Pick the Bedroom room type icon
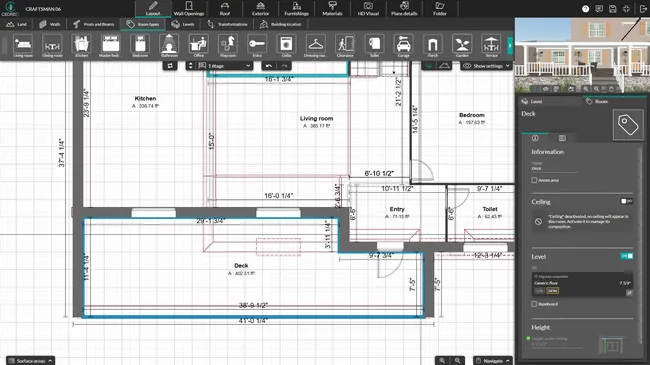 coord(140,45)
